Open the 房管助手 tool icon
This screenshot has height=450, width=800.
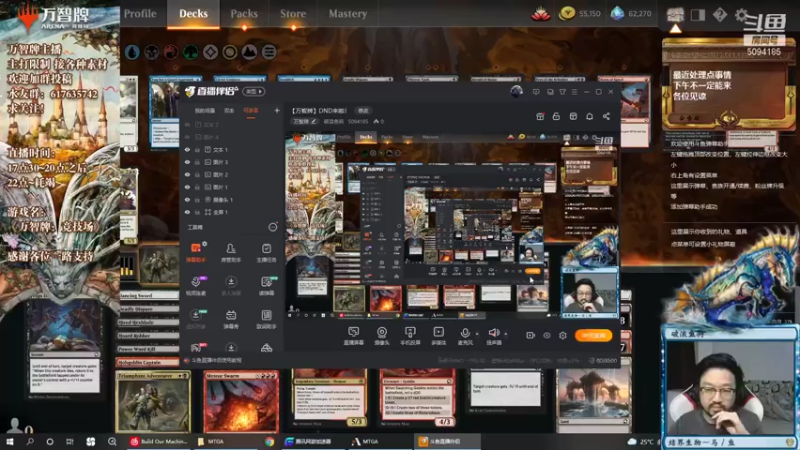coord(231,252)
